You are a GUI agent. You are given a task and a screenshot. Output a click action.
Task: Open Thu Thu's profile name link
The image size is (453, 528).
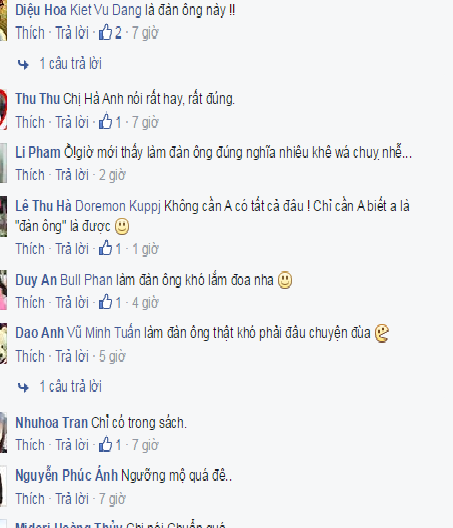click(37, 99)
